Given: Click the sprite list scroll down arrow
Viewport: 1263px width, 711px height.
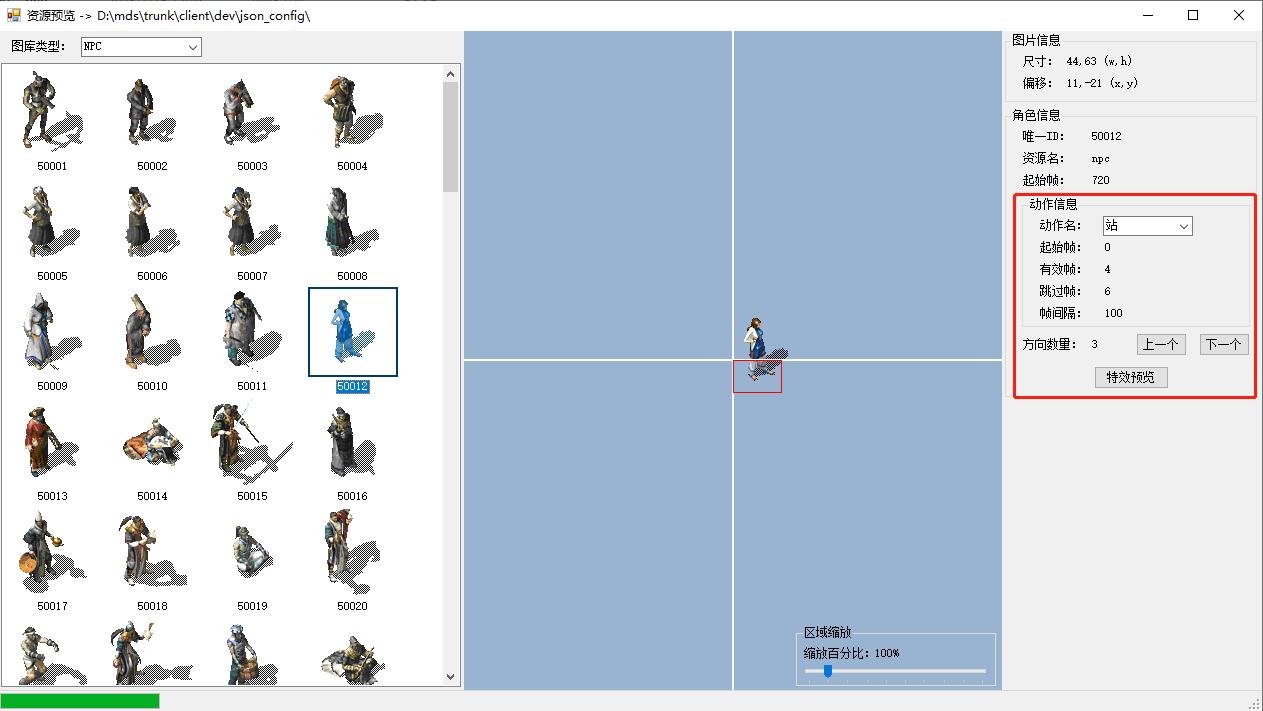Looking at the screenshot, I should tap(450, 677).
